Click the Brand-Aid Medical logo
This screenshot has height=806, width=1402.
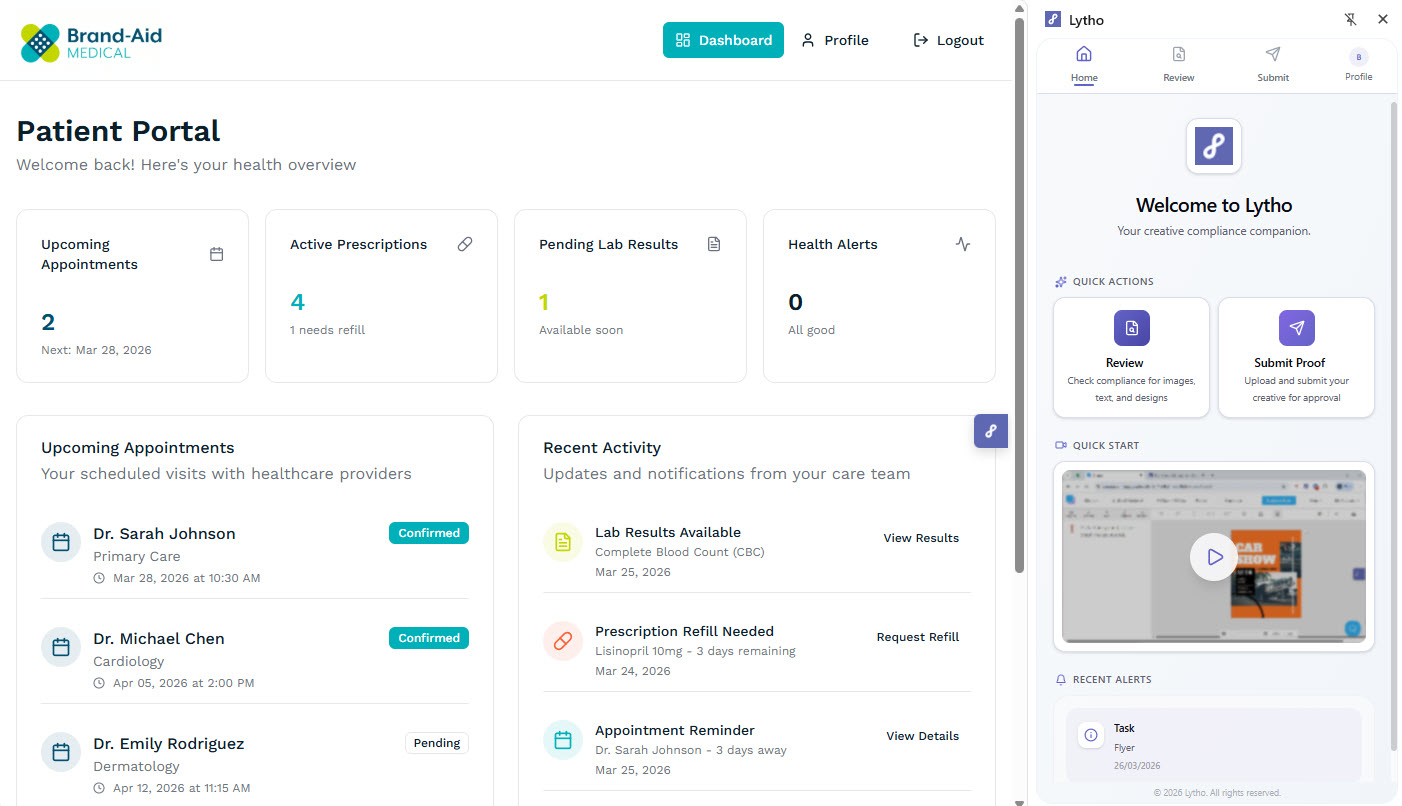pos(91,42)
